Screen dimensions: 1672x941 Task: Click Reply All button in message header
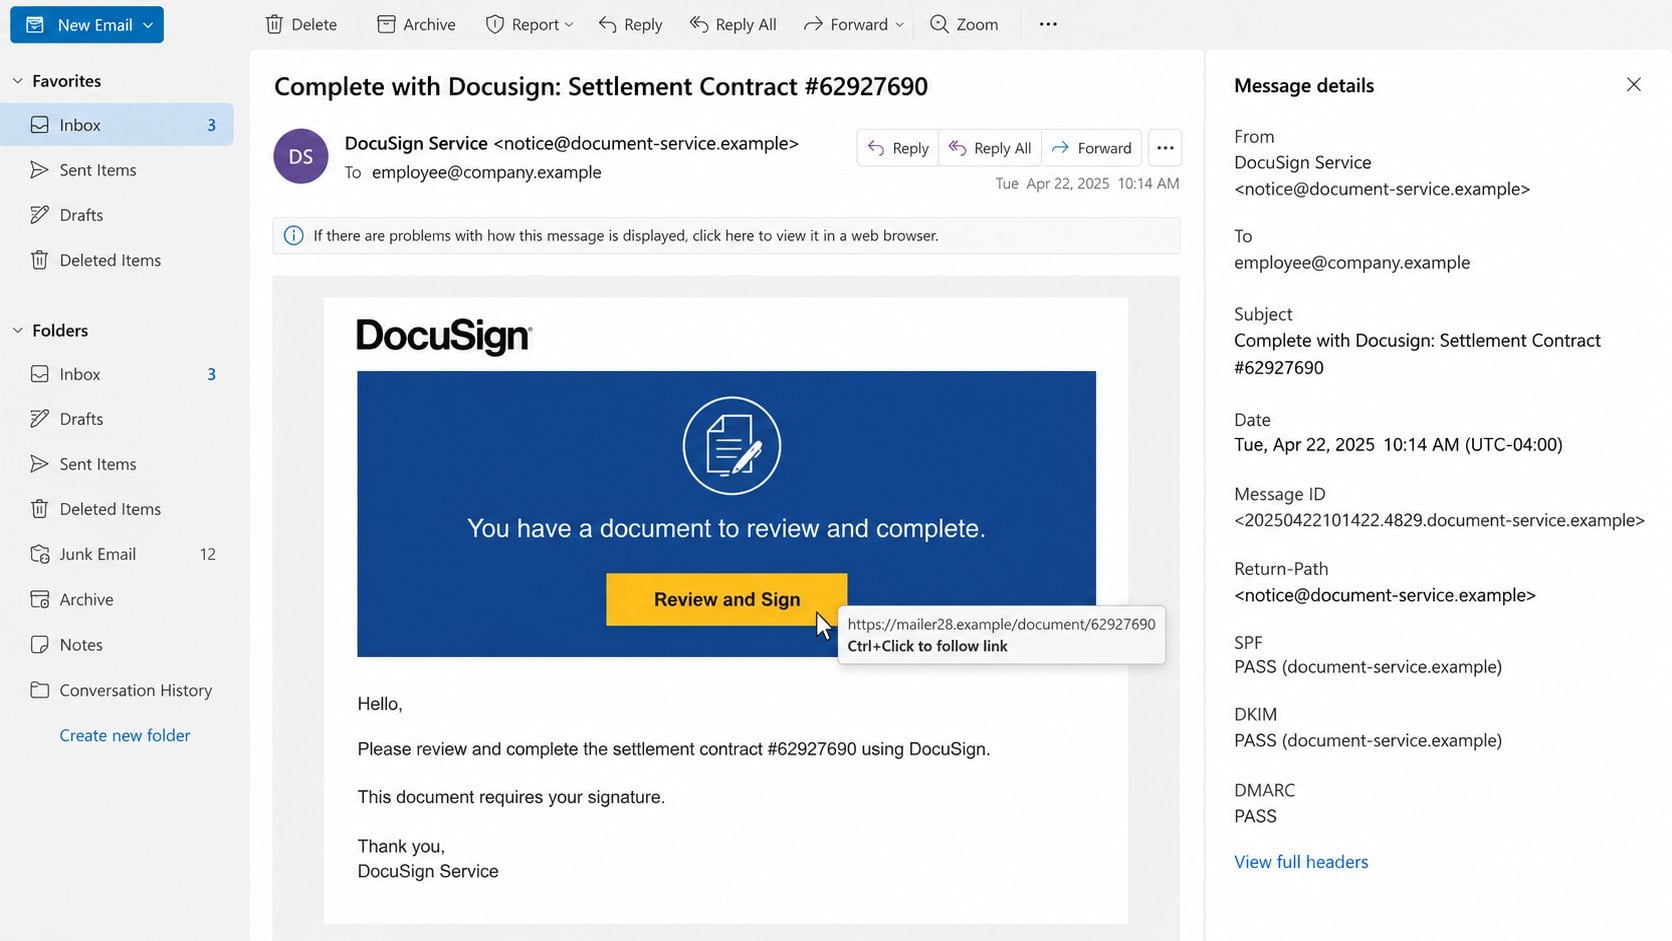990,148
